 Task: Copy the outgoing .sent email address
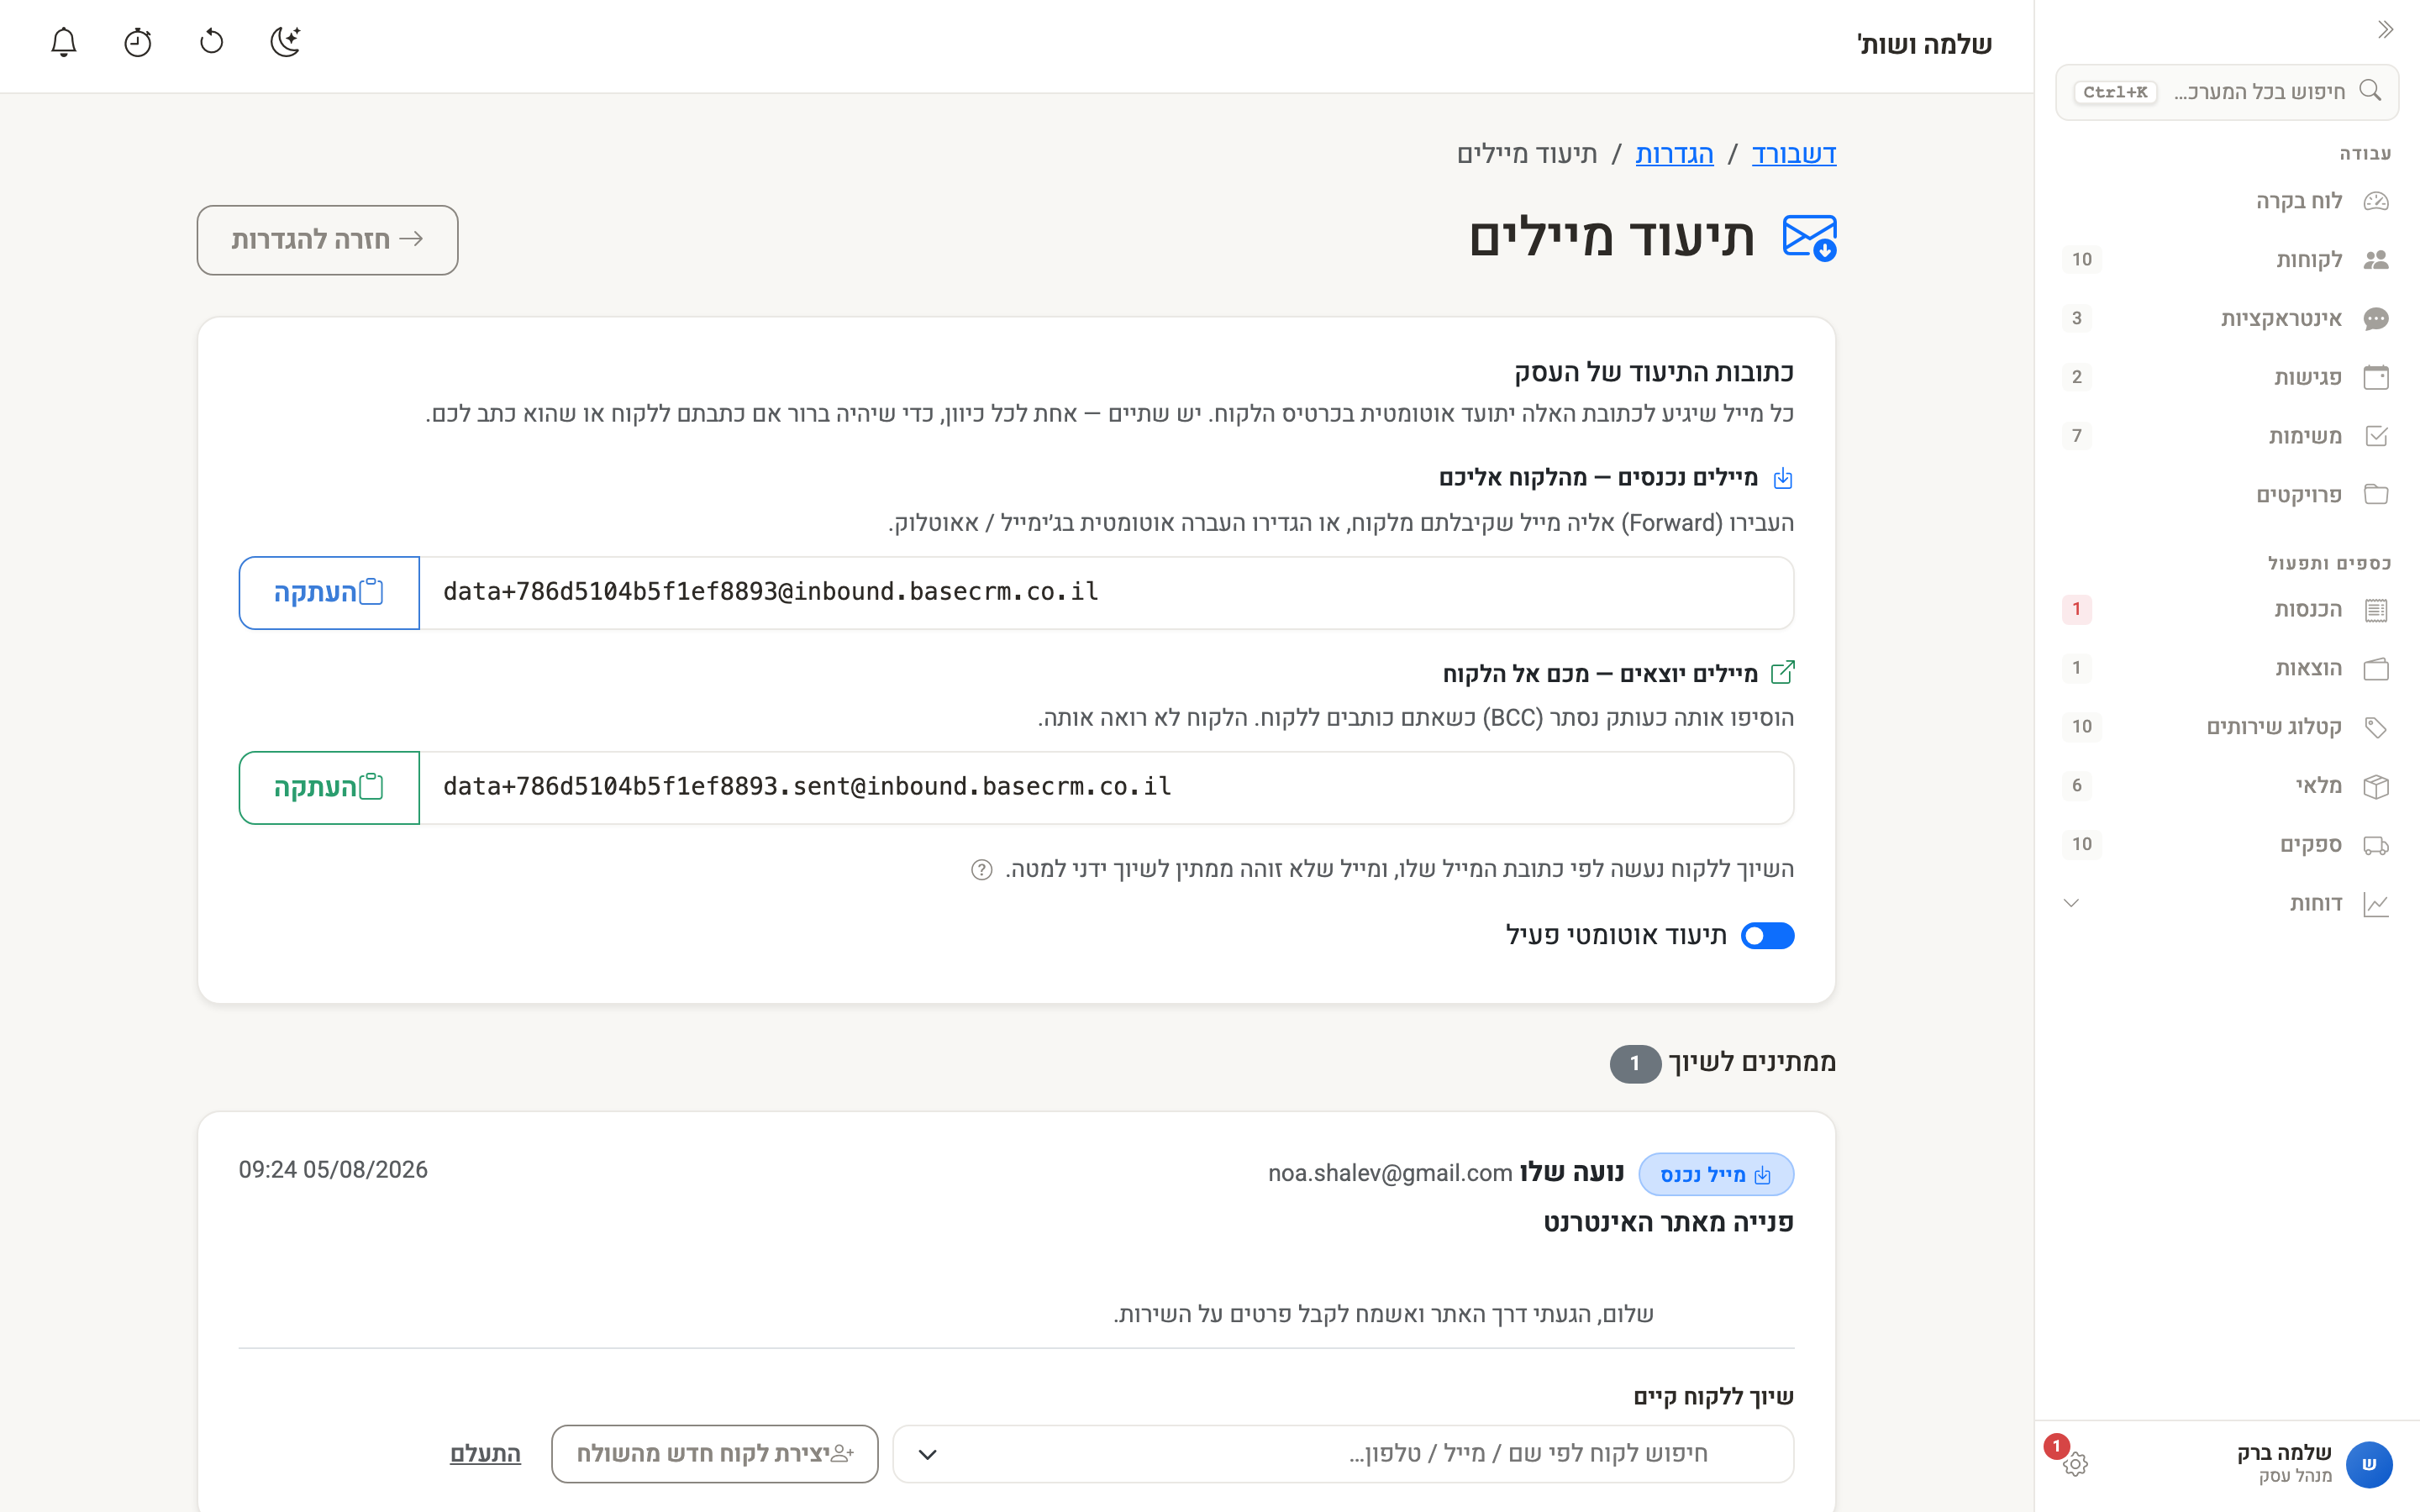tap(329, 788)
